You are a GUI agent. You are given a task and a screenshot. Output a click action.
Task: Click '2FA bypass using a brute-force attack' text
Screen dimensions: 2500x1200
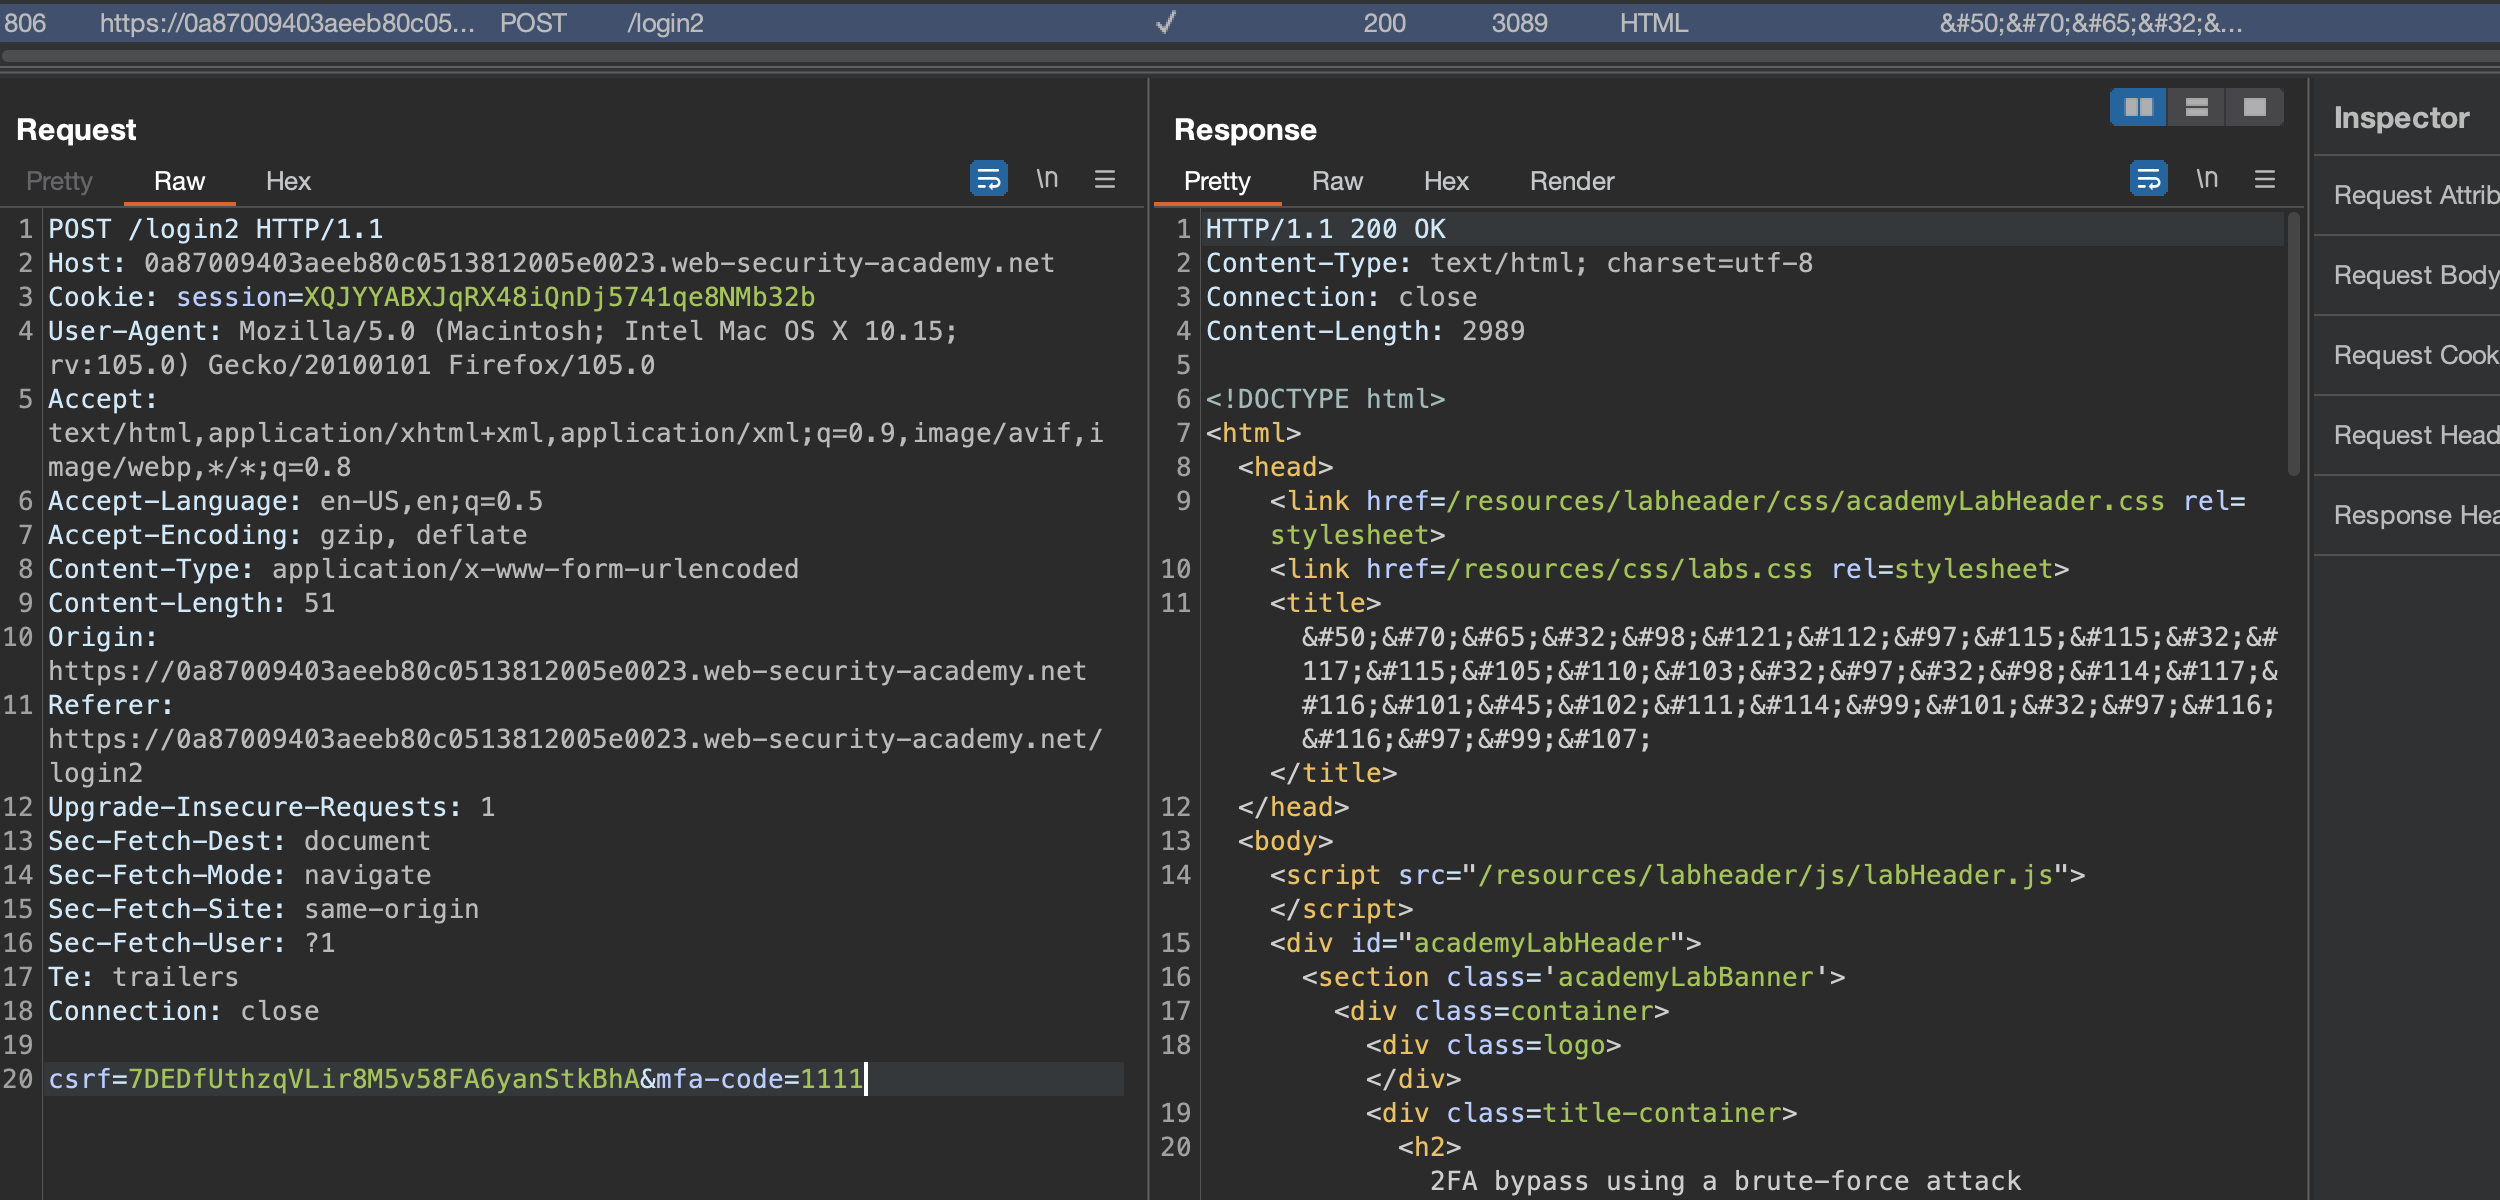click(x=1725, y=1181)
